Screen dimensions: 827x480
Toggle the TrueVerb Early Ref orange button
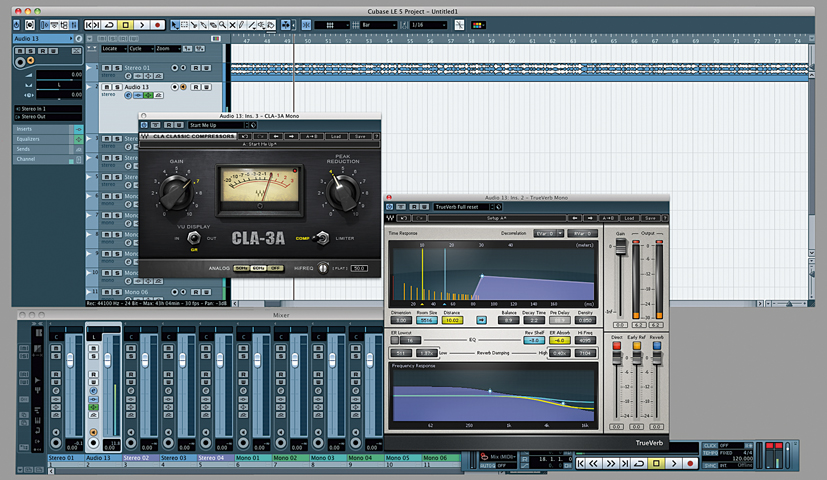click(x=637, y=346)
